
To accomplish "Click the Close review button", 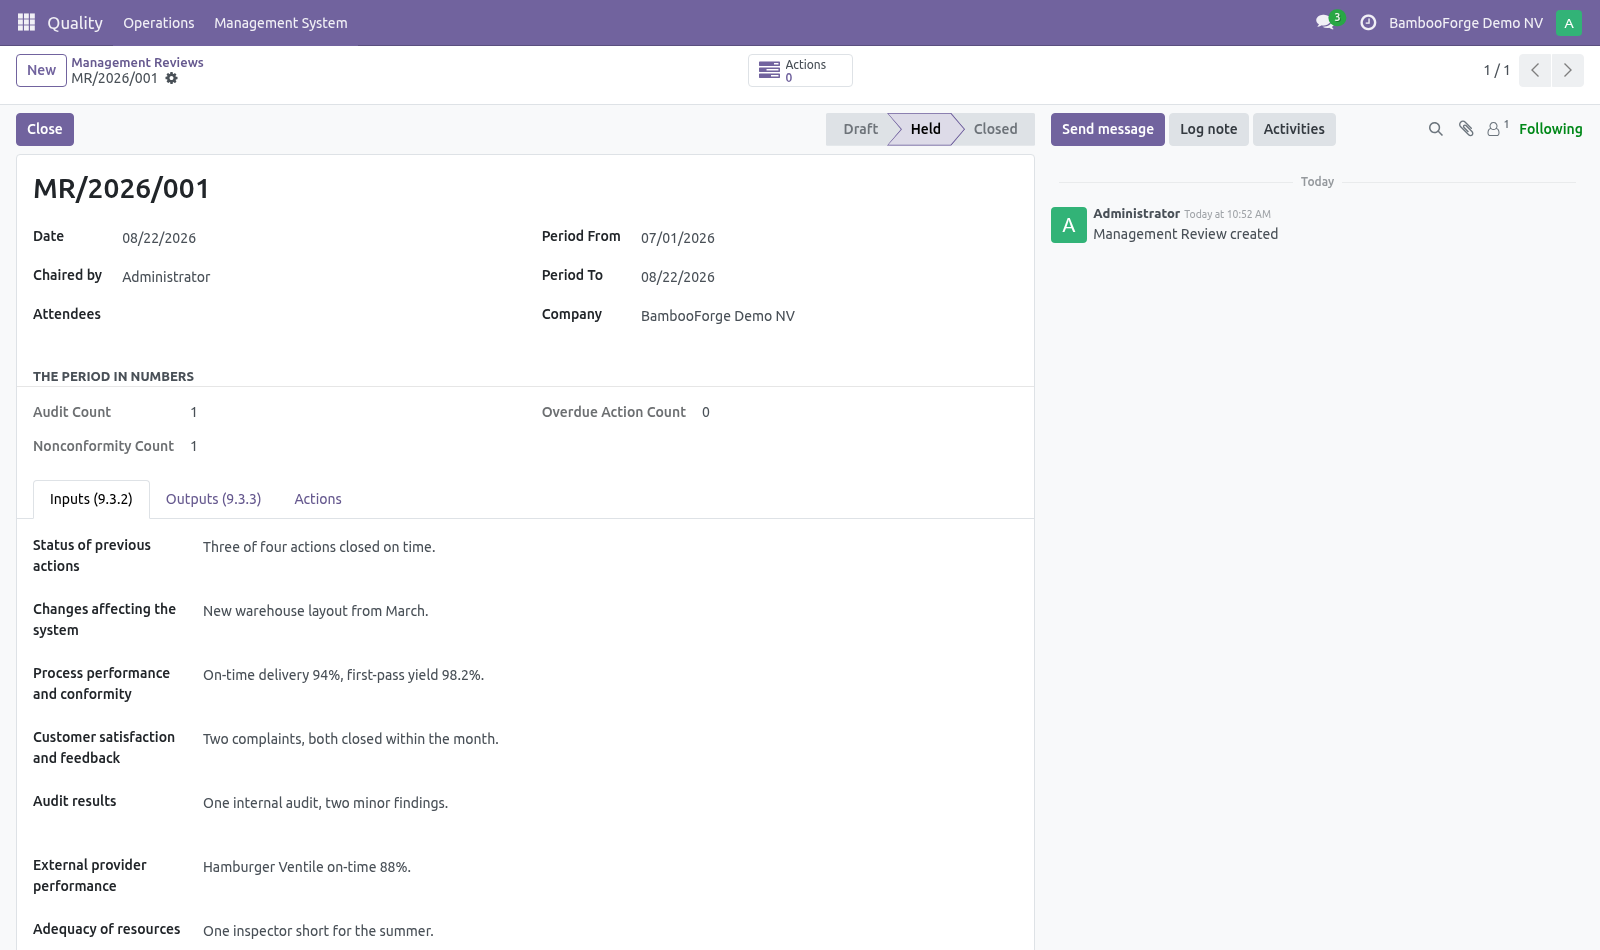I will (x=45, y=129).
